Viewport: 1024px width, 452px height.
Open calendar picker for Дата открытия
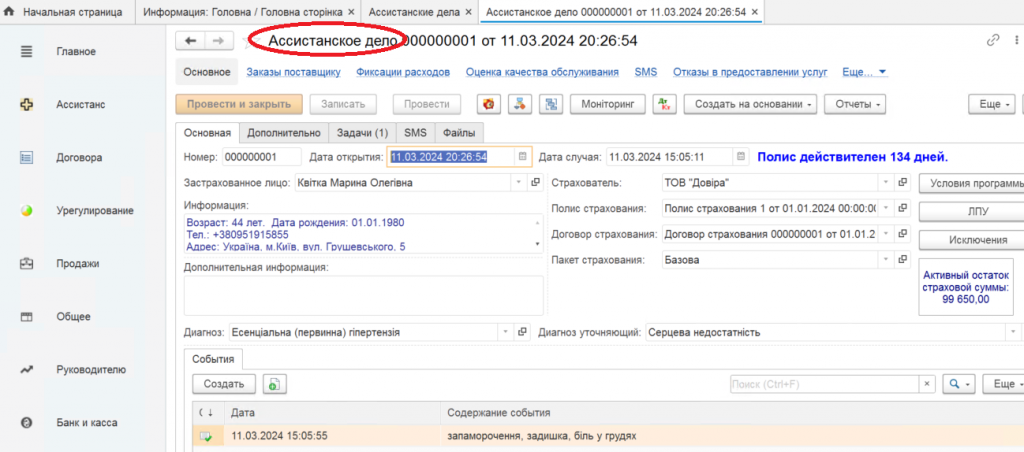point(522,157)
